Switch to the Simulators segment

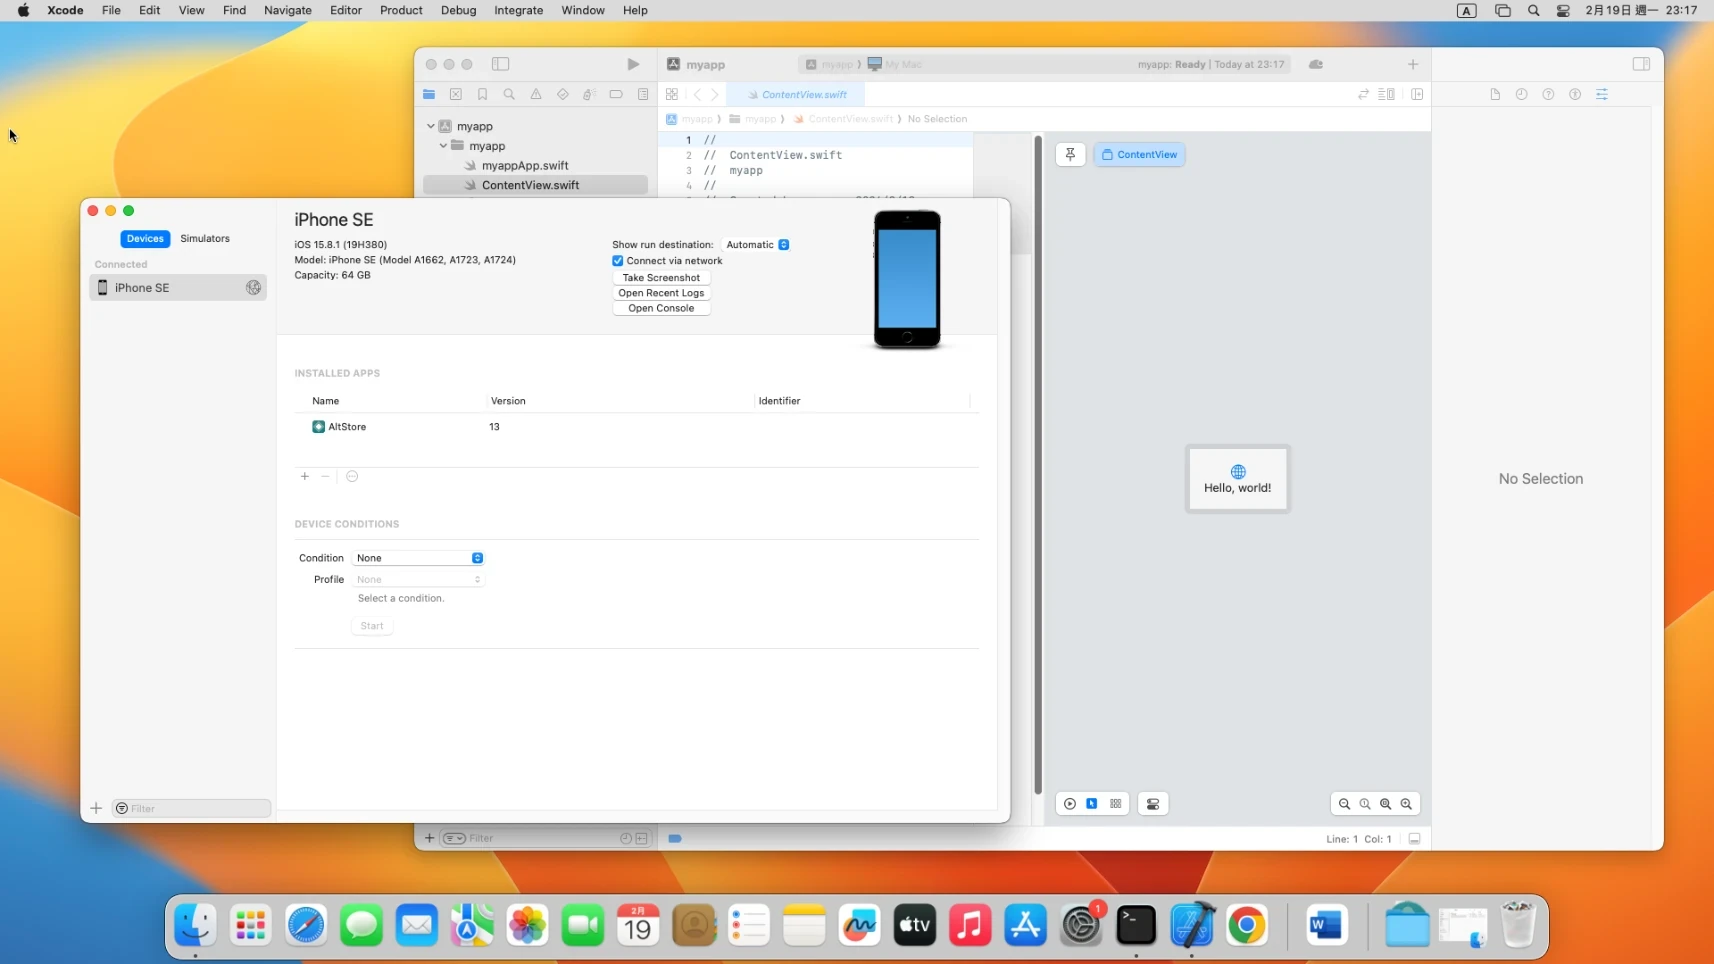point(205,239)
